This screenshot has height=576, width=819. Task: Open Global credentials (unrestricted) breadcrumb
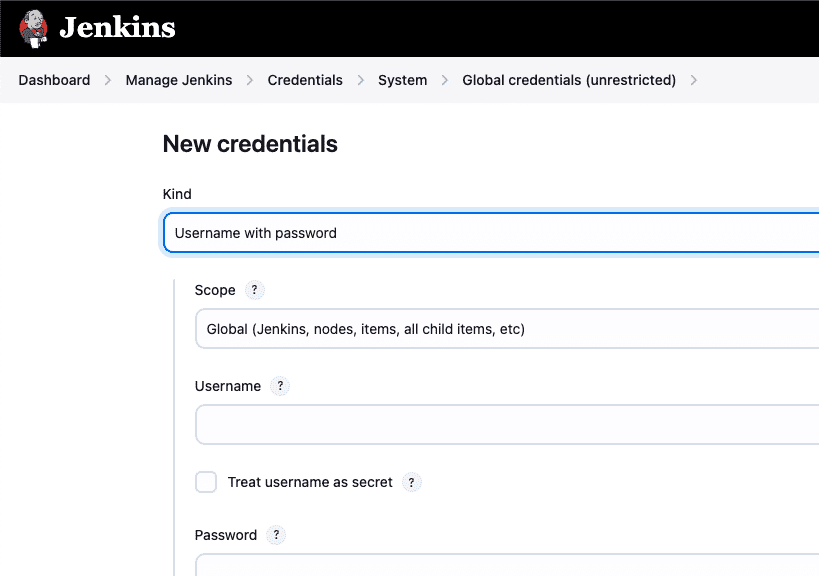(x=568, y=80)
